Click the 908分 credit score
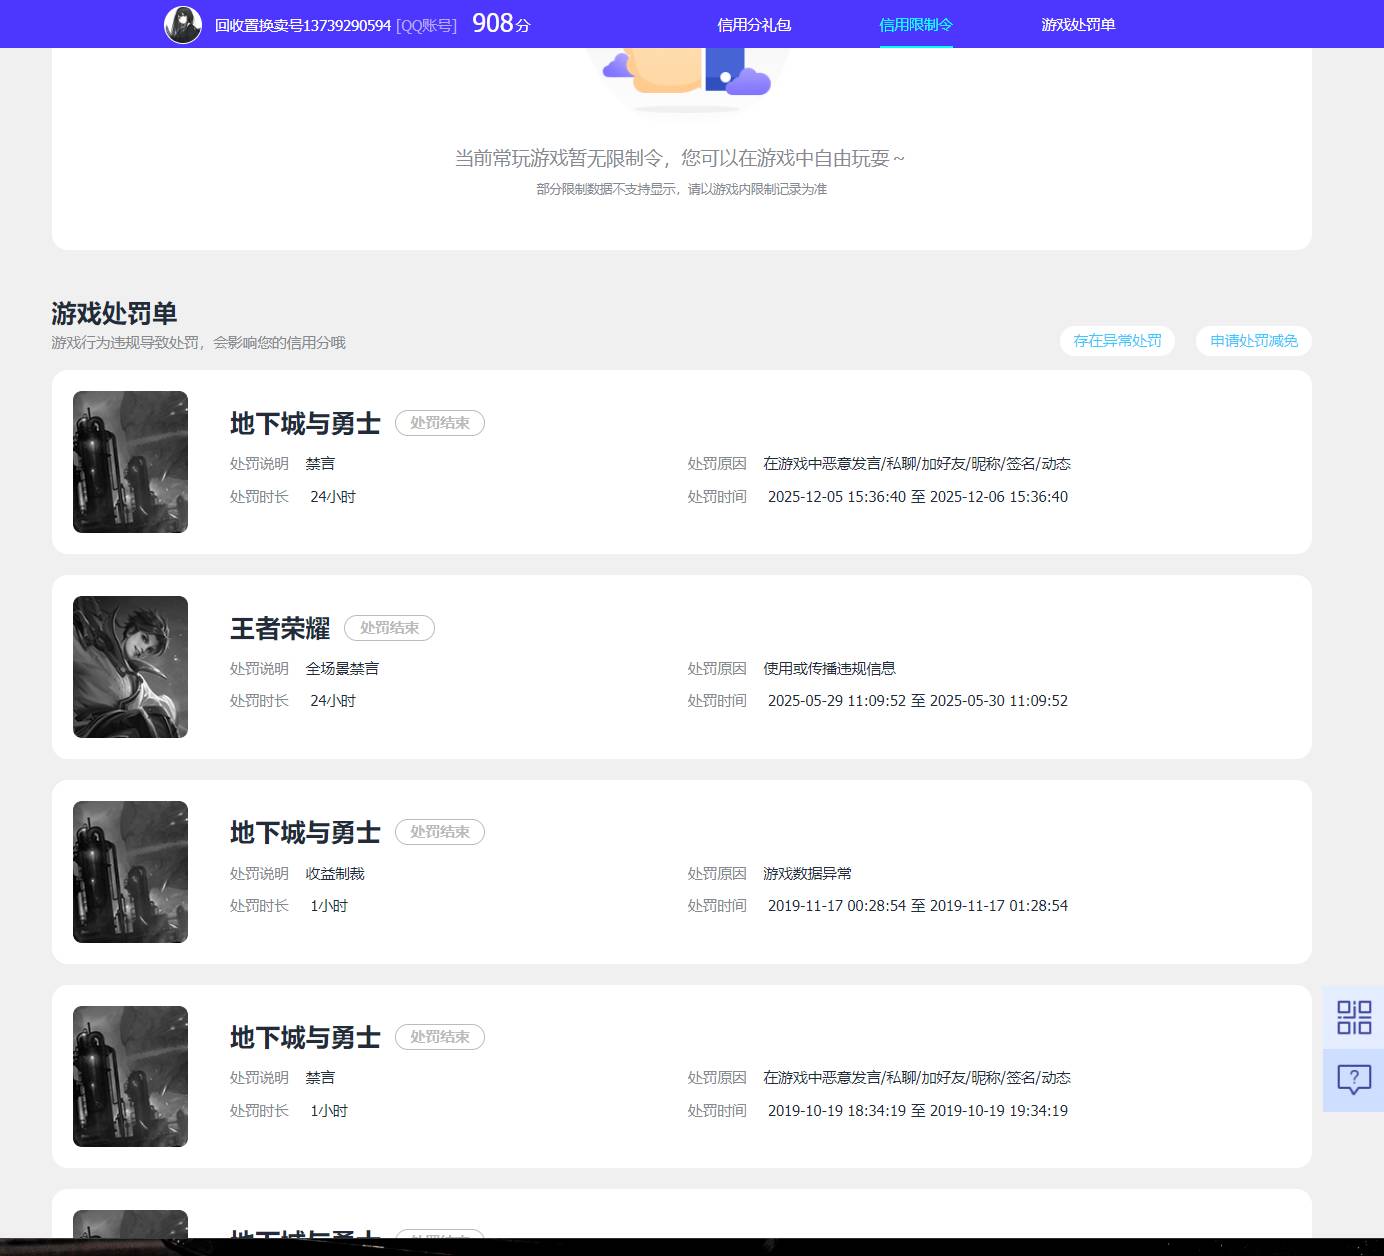 coord(501,24)
